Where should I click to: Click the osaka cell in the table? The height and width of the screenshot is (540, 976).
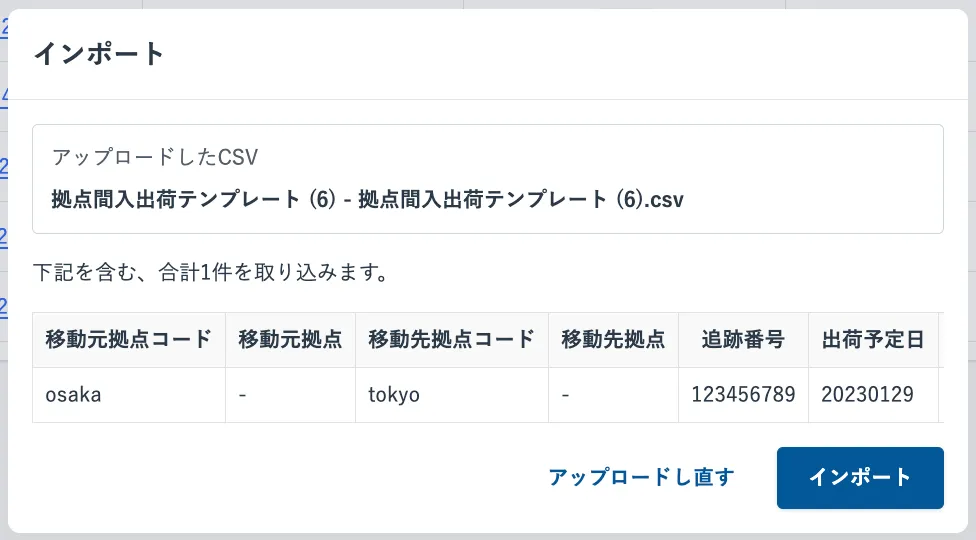click(73, 394)
